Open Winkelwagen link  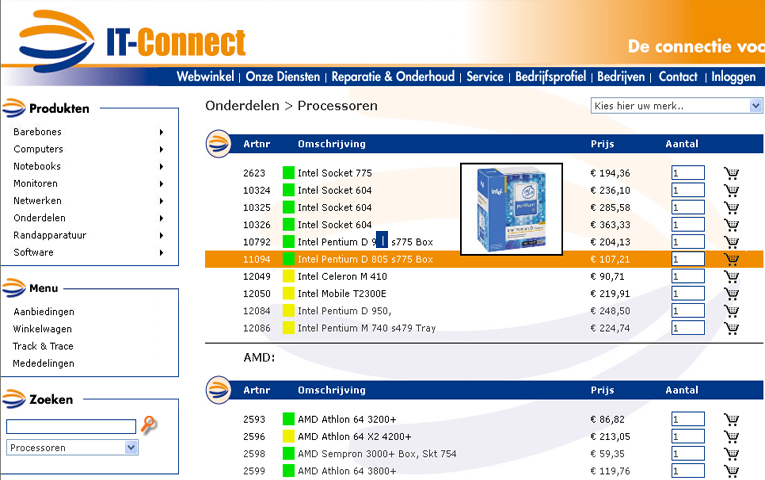click(42, 329)
